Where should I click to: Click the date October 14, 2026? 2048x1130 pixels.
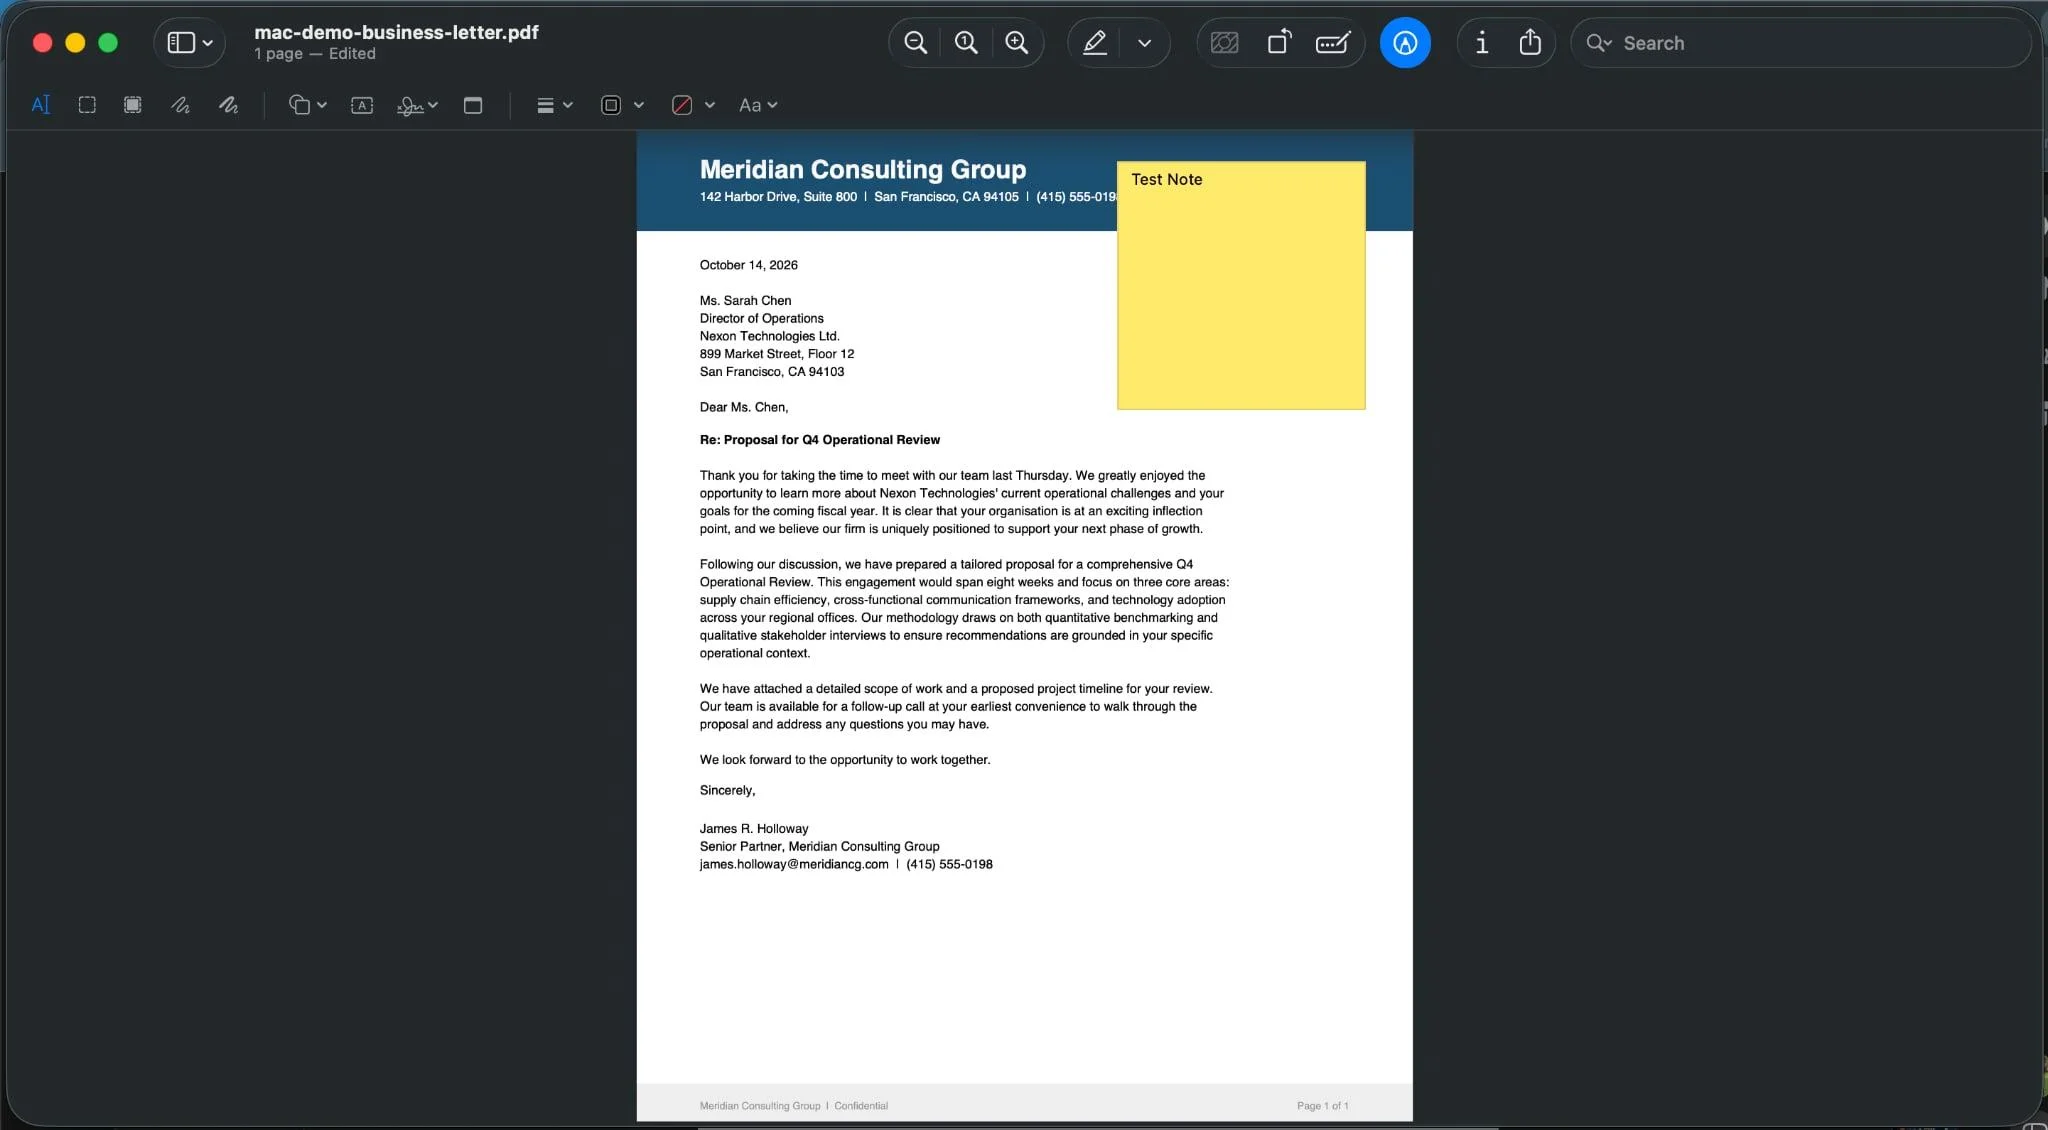coord(748,265)
